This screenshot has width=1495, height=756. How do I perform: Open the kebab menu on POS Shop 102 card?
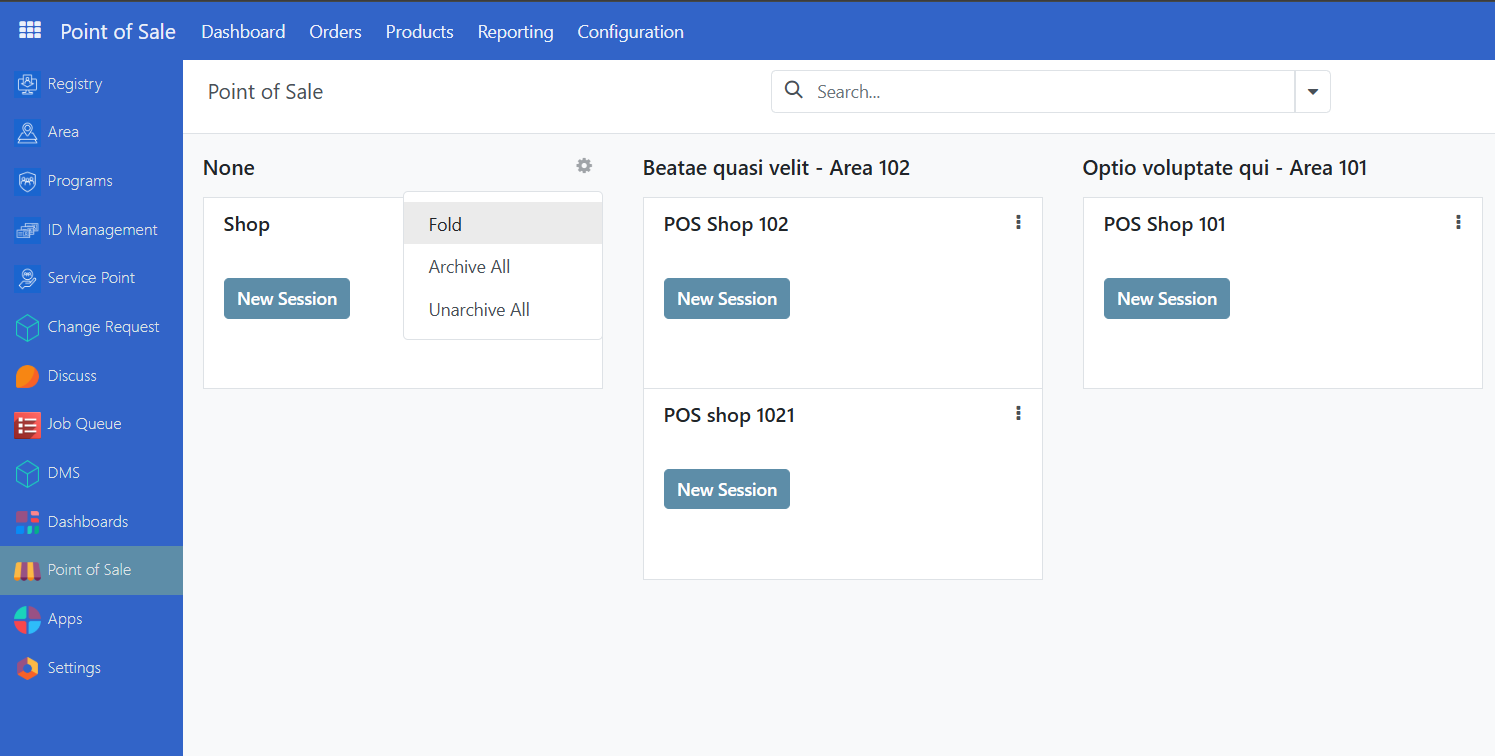1018,222
